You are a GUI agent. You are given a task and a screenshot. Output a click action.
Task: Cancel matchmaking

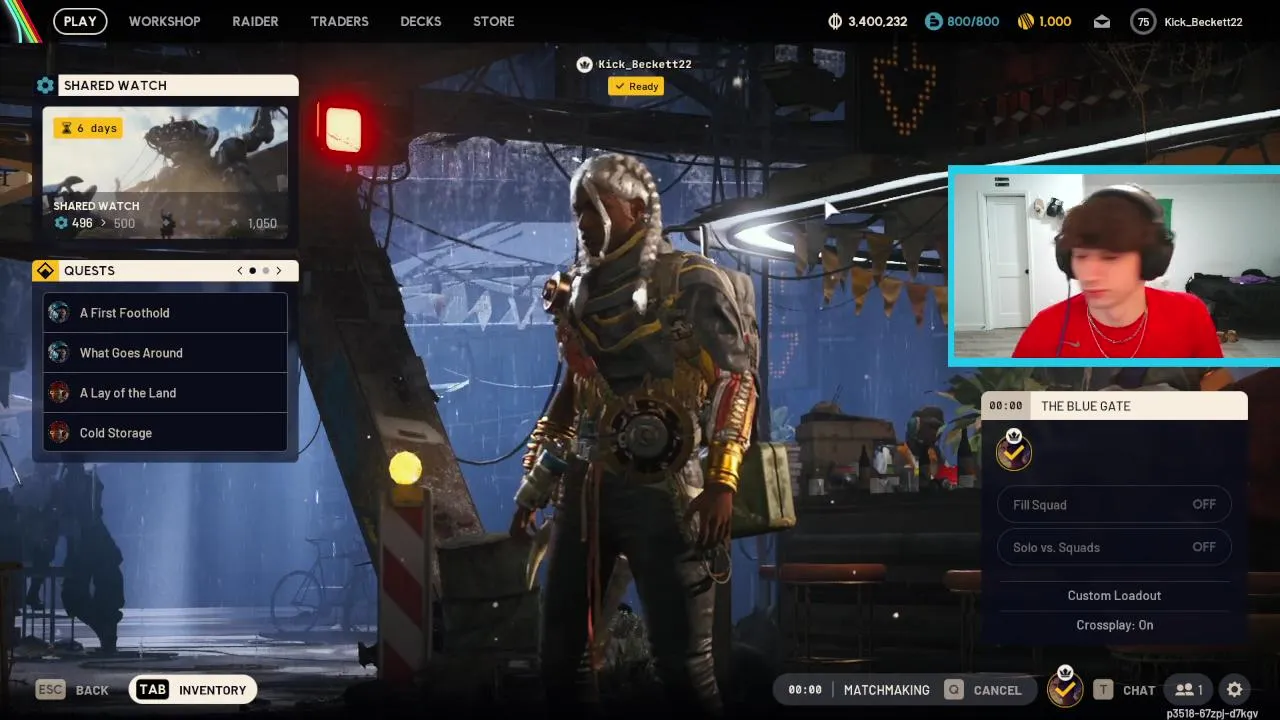click(x=984, y=690)
